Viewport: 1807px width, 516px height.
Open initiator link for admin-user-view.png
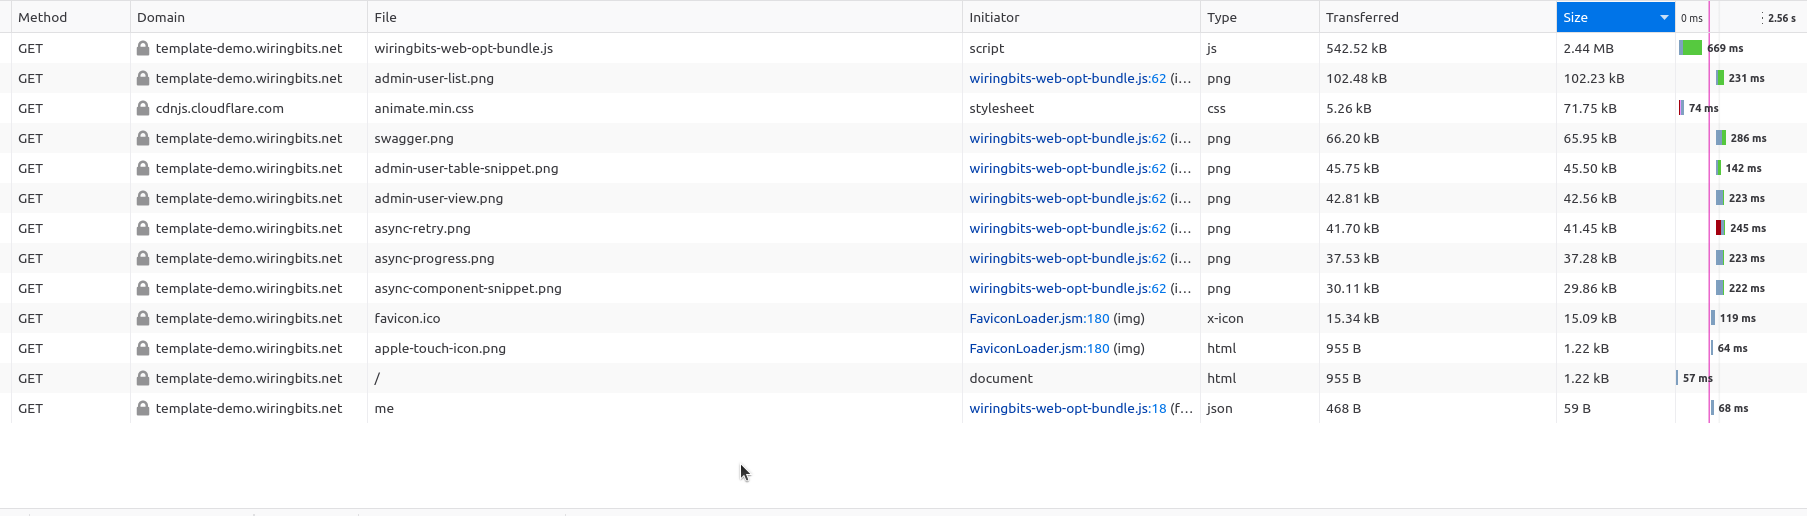1067,198
